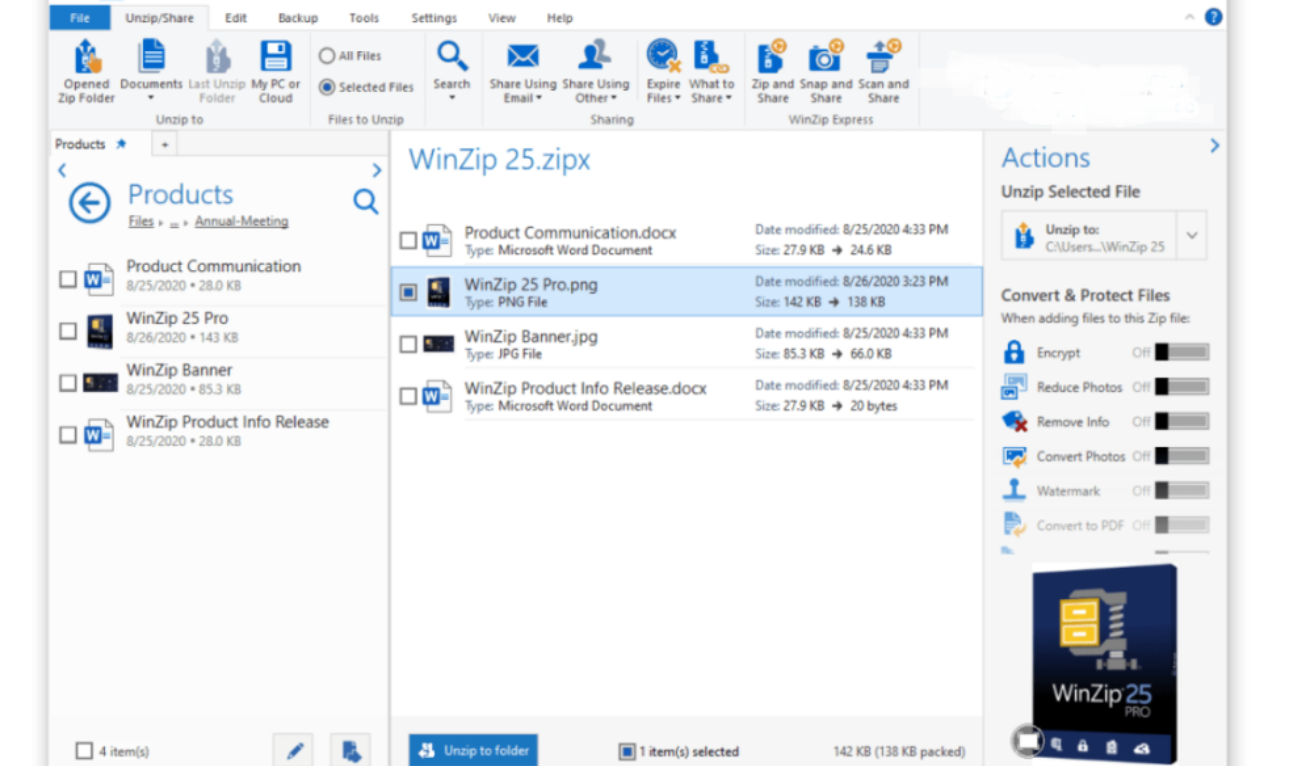Check WinZip Product Info Release in Products pane

[67, 435]
